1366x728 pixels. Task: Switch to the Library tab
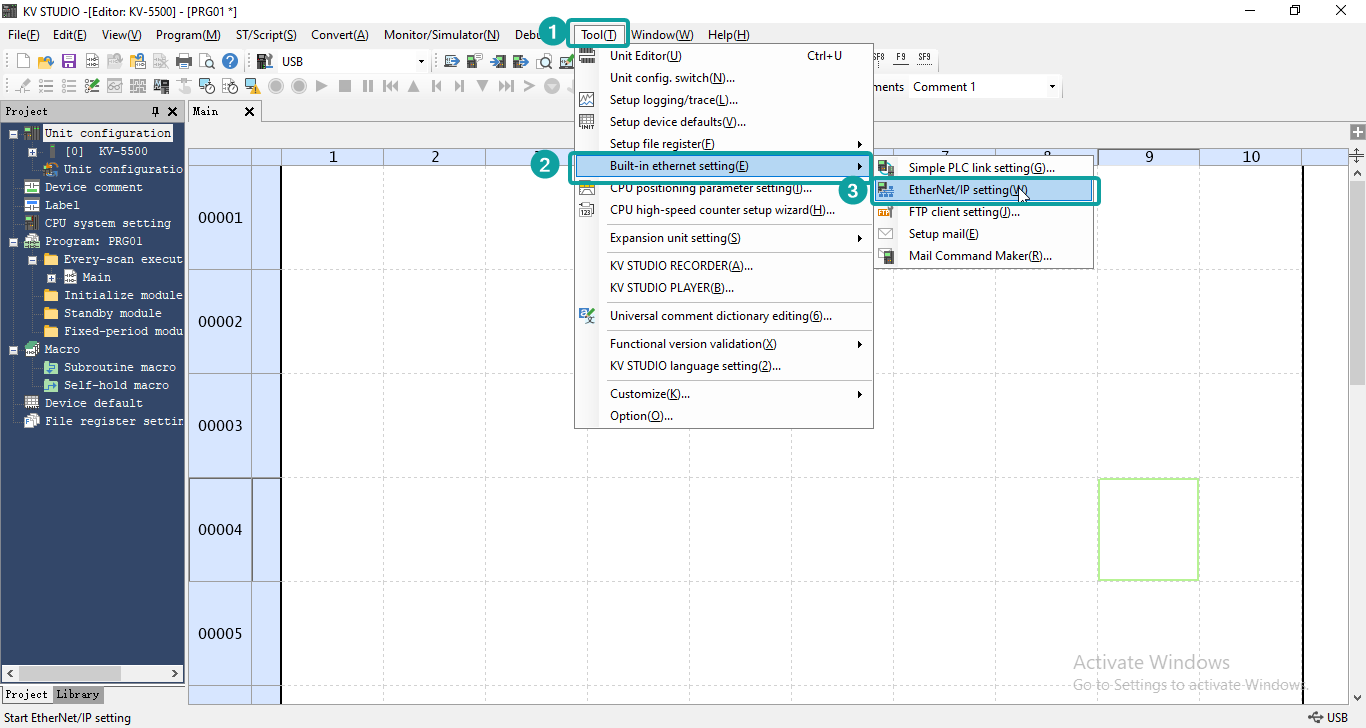point(77,694)
